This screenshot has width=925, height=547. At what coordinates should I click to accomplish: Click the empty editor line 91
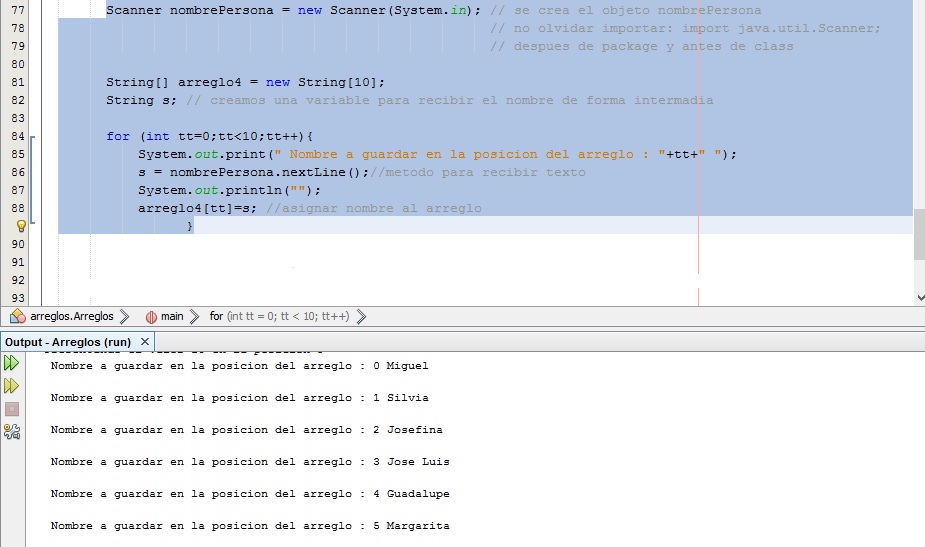coord(400,262)
